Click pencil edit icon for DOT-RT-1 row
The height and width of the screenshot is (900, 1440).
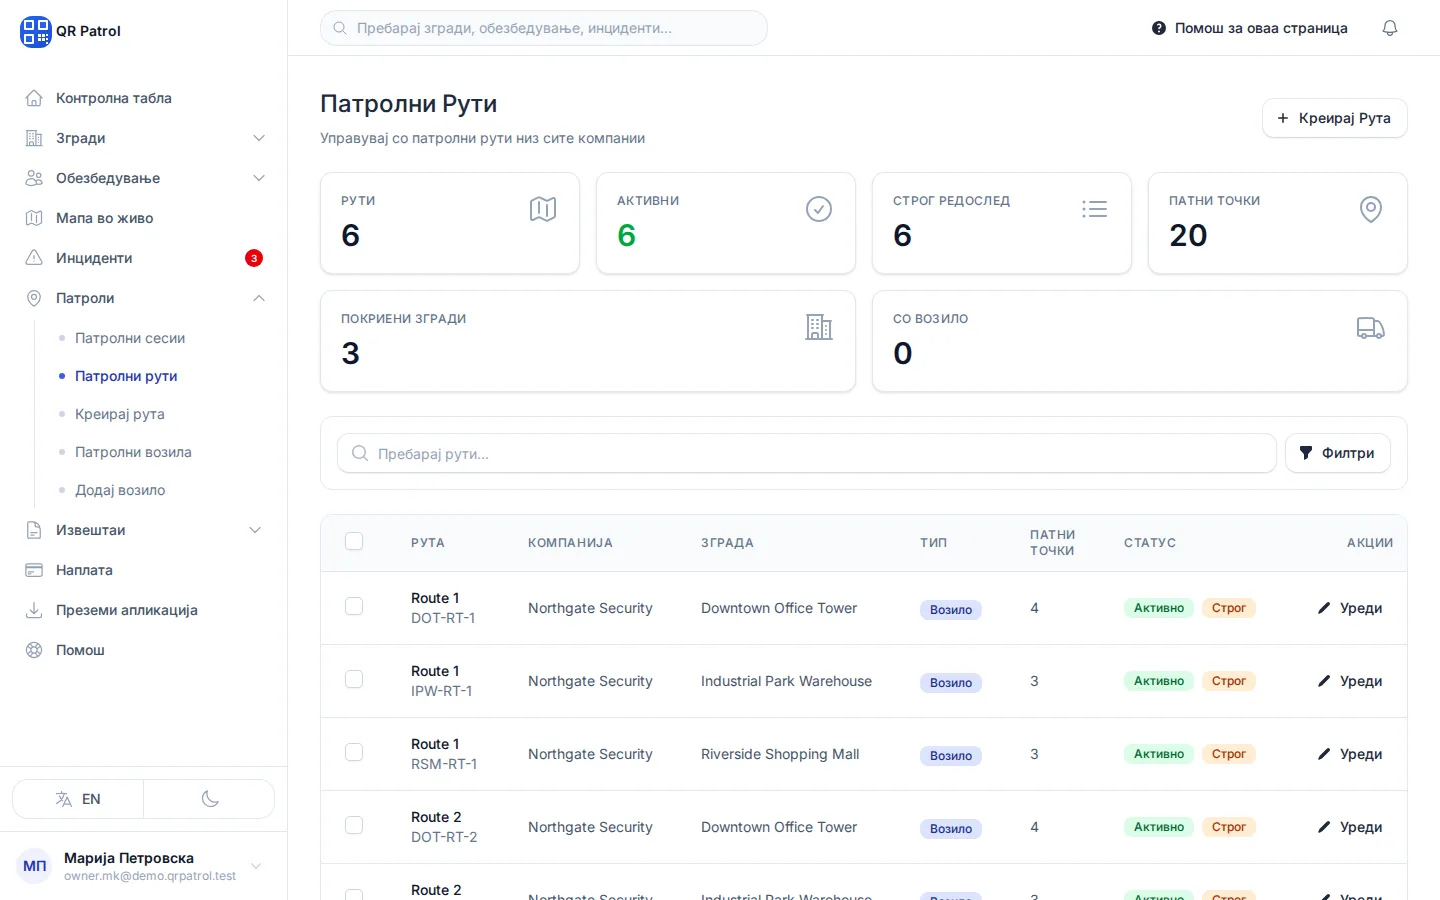(x=1324, y=608)
